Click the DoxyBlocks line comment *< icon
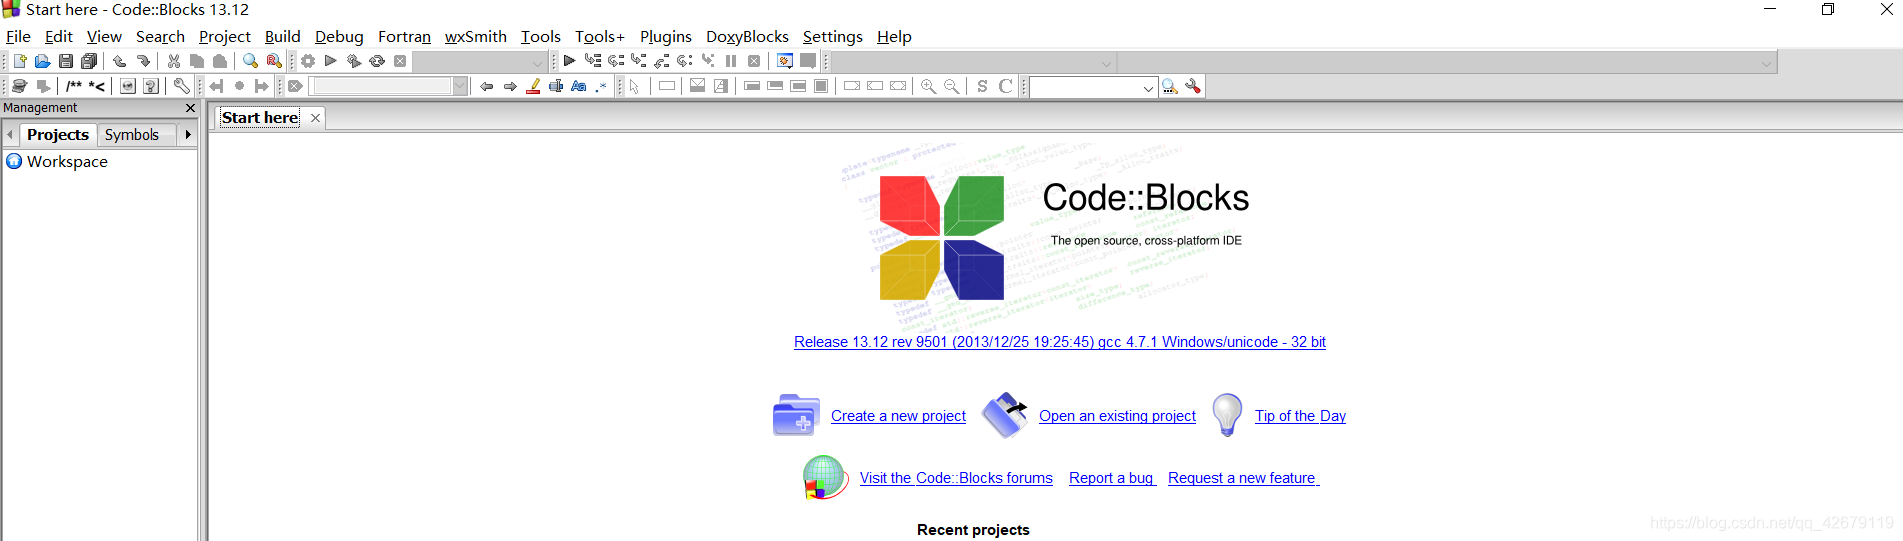The width and height of the screenshot is (1903, 541). [96, 86]
